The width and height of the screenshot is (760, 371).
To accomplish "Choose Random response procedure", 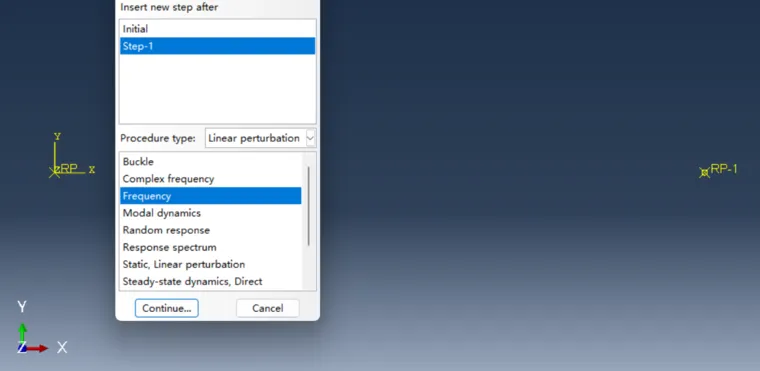I will pyautogui.click(x=211, y=230).
